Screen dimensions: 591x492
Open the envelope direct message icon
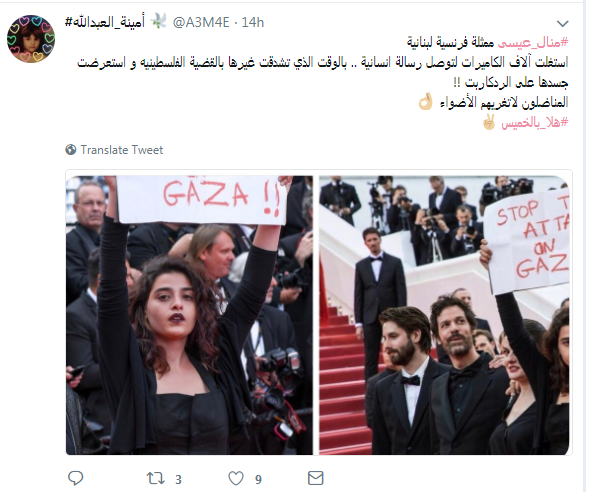[x=315, y=478]
